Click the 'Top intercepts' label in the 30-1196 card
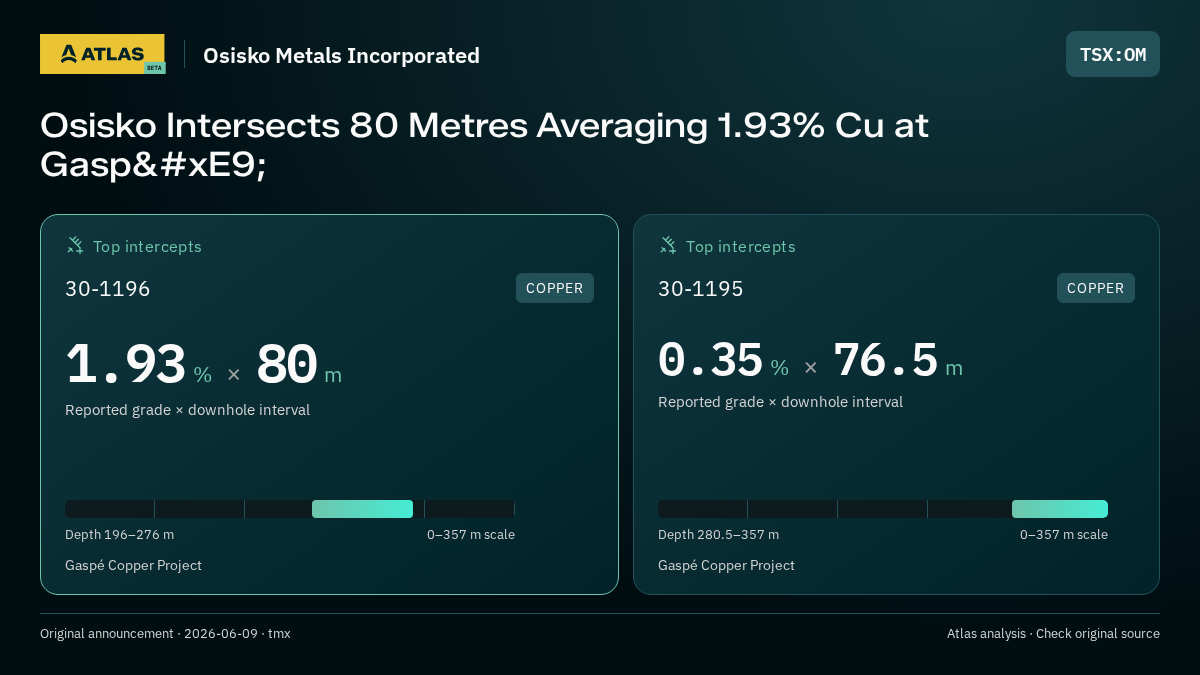1200x675 pixels. point(147,246)
